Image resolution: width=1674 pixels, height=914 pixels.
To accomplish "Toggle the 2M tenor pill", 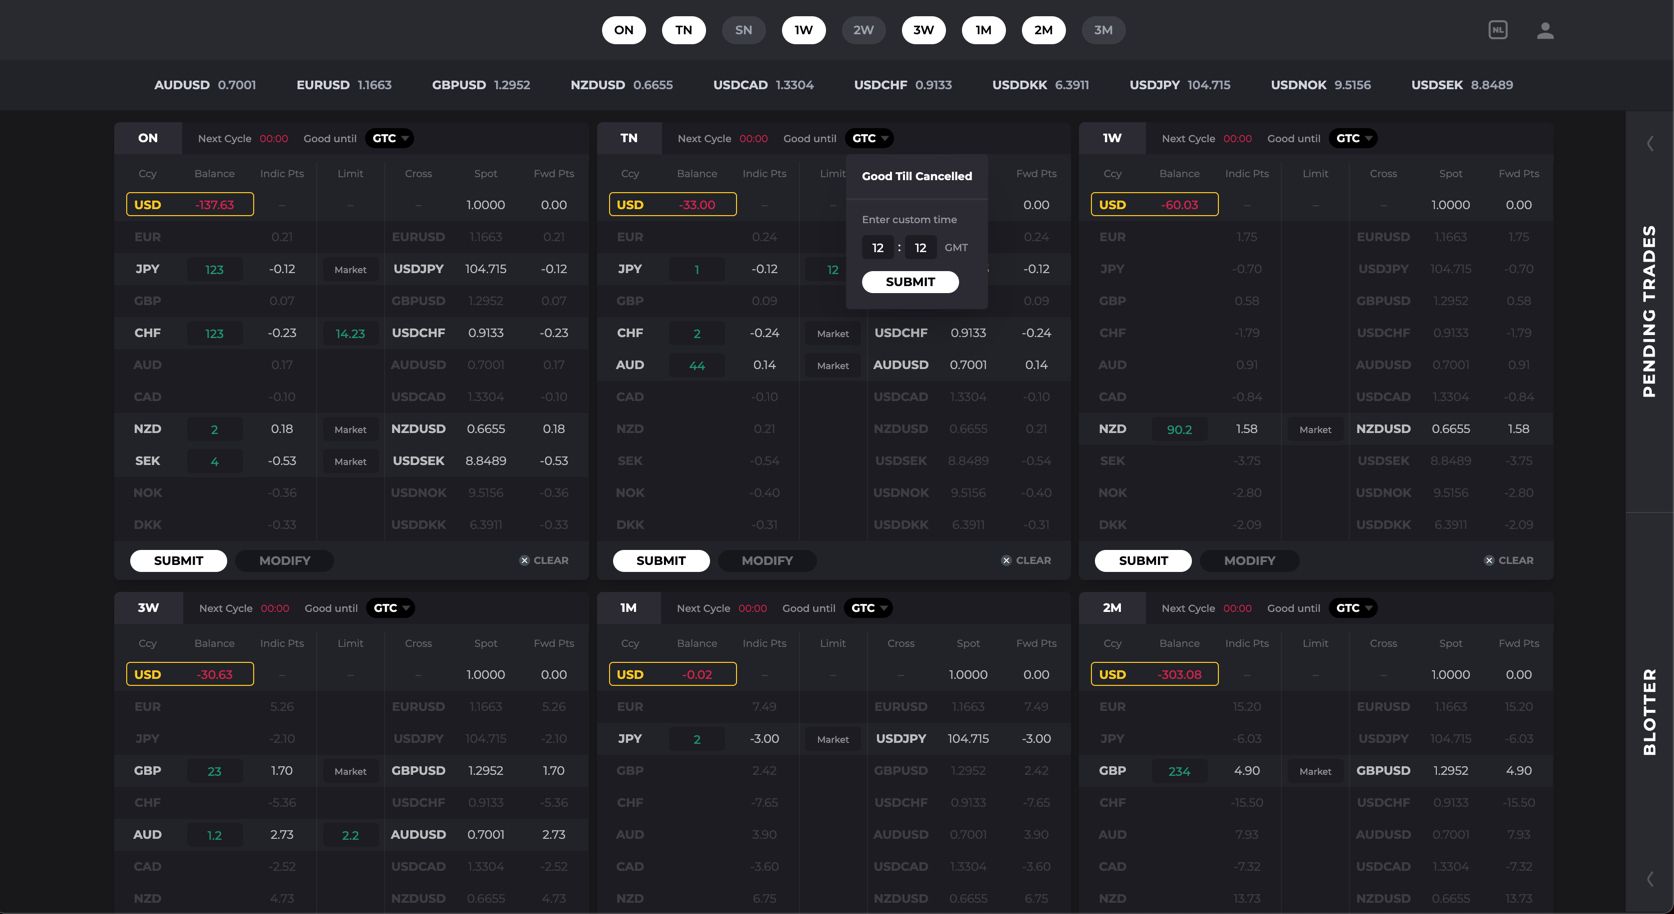I will [1044, 30].
